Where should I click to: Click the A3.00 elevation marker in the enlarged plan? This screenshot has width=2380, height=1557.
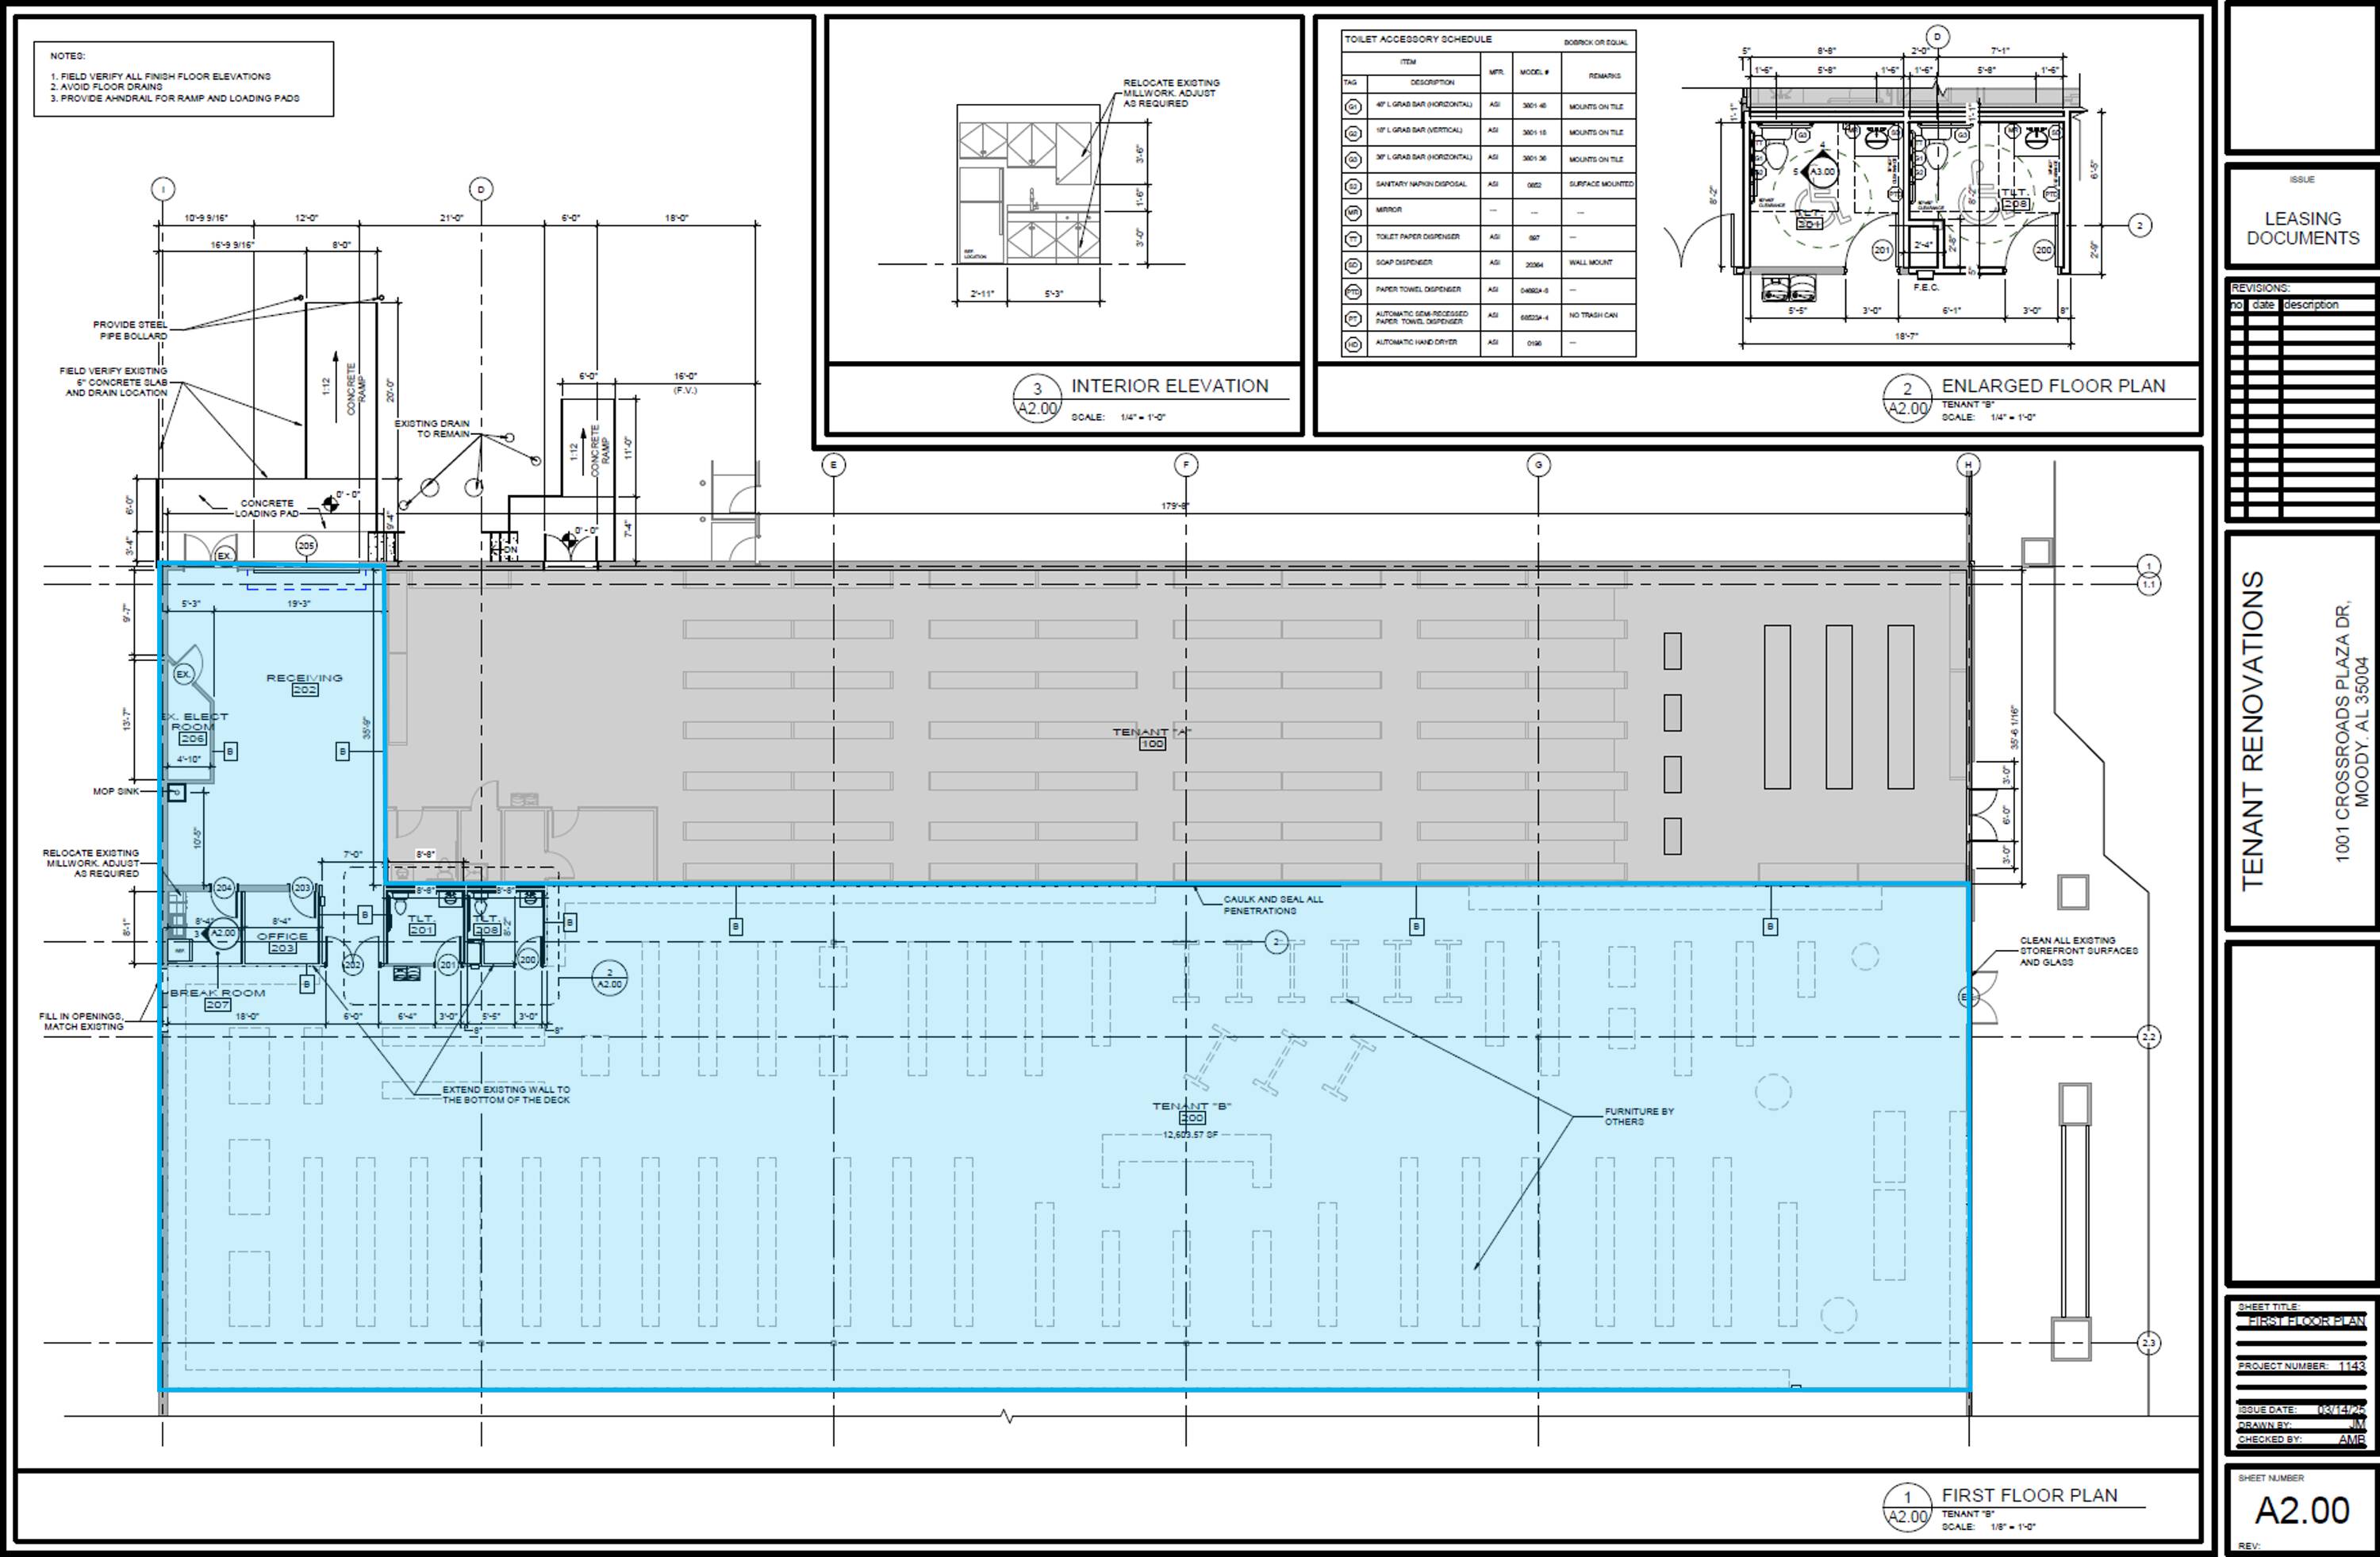click(1822, 172)
